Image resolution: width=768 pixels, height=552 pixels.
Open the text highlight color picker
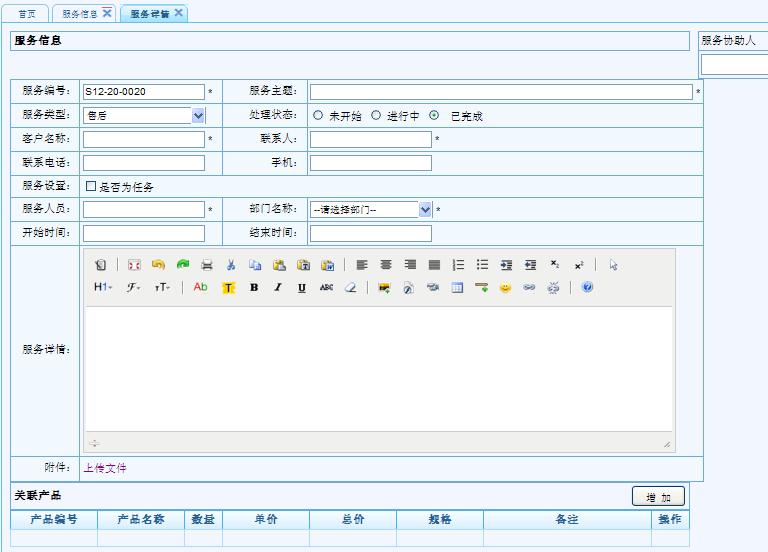228,288
